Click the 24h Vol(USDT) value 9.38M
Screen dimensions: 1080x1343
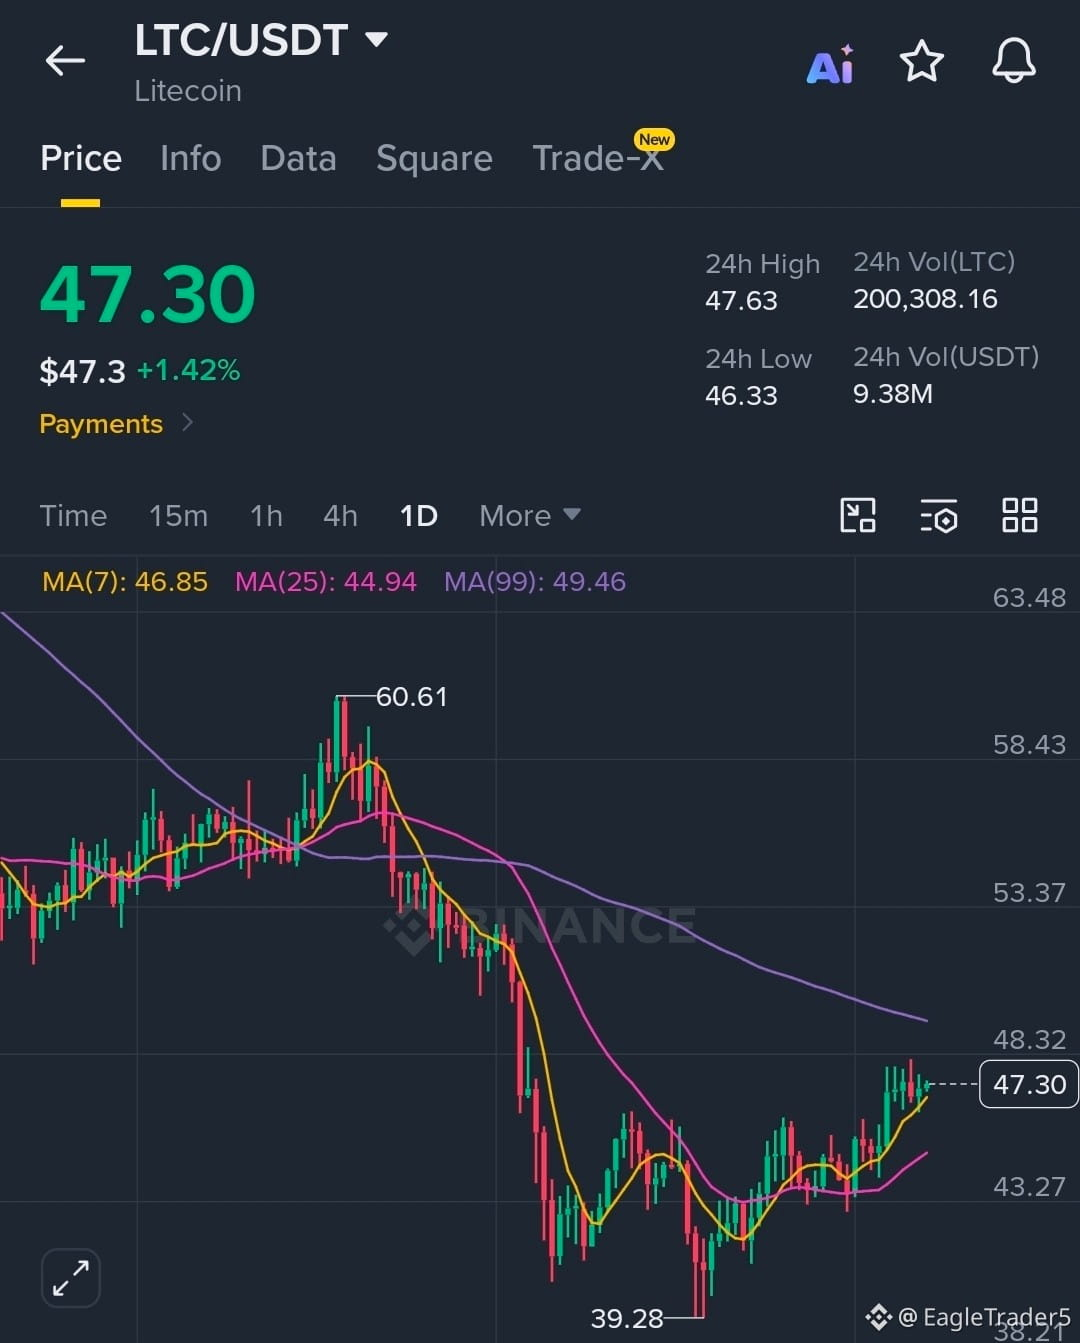click(892, 394)
